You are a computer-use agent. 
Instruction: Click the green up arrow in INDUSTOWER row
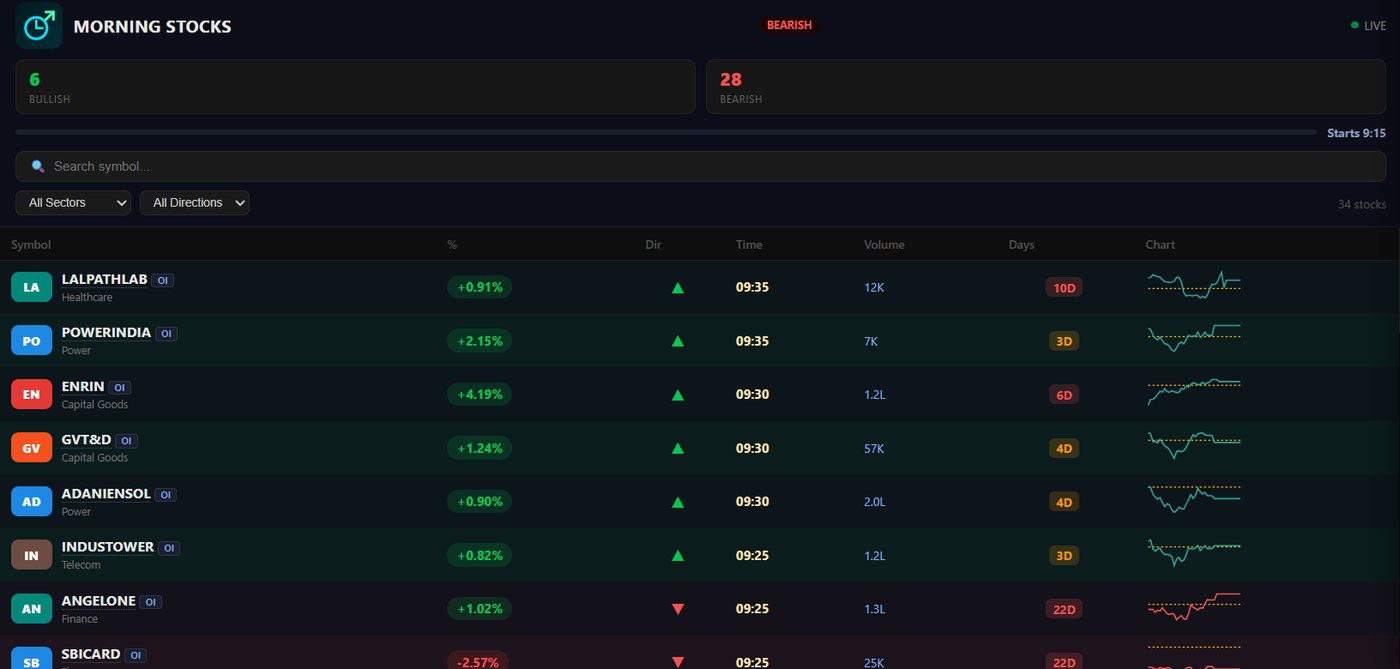(678, 555)
